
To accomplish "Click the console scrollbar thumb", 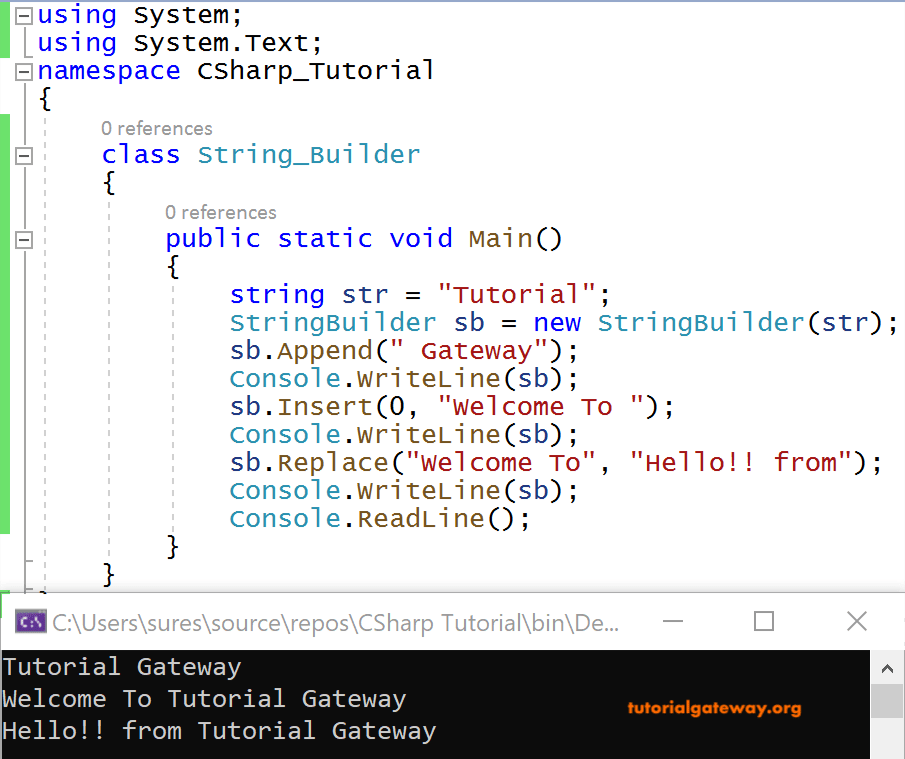I will tap(887, 700).
